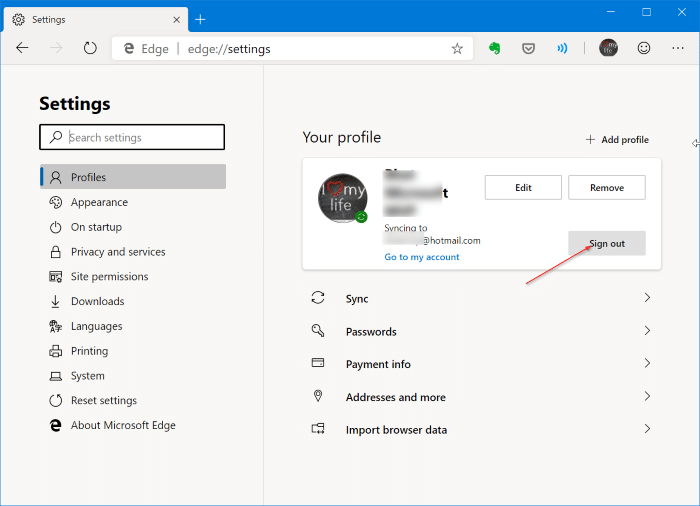Click the blue sound waves extension icon
700x506 pixels.
click(562, 48)
